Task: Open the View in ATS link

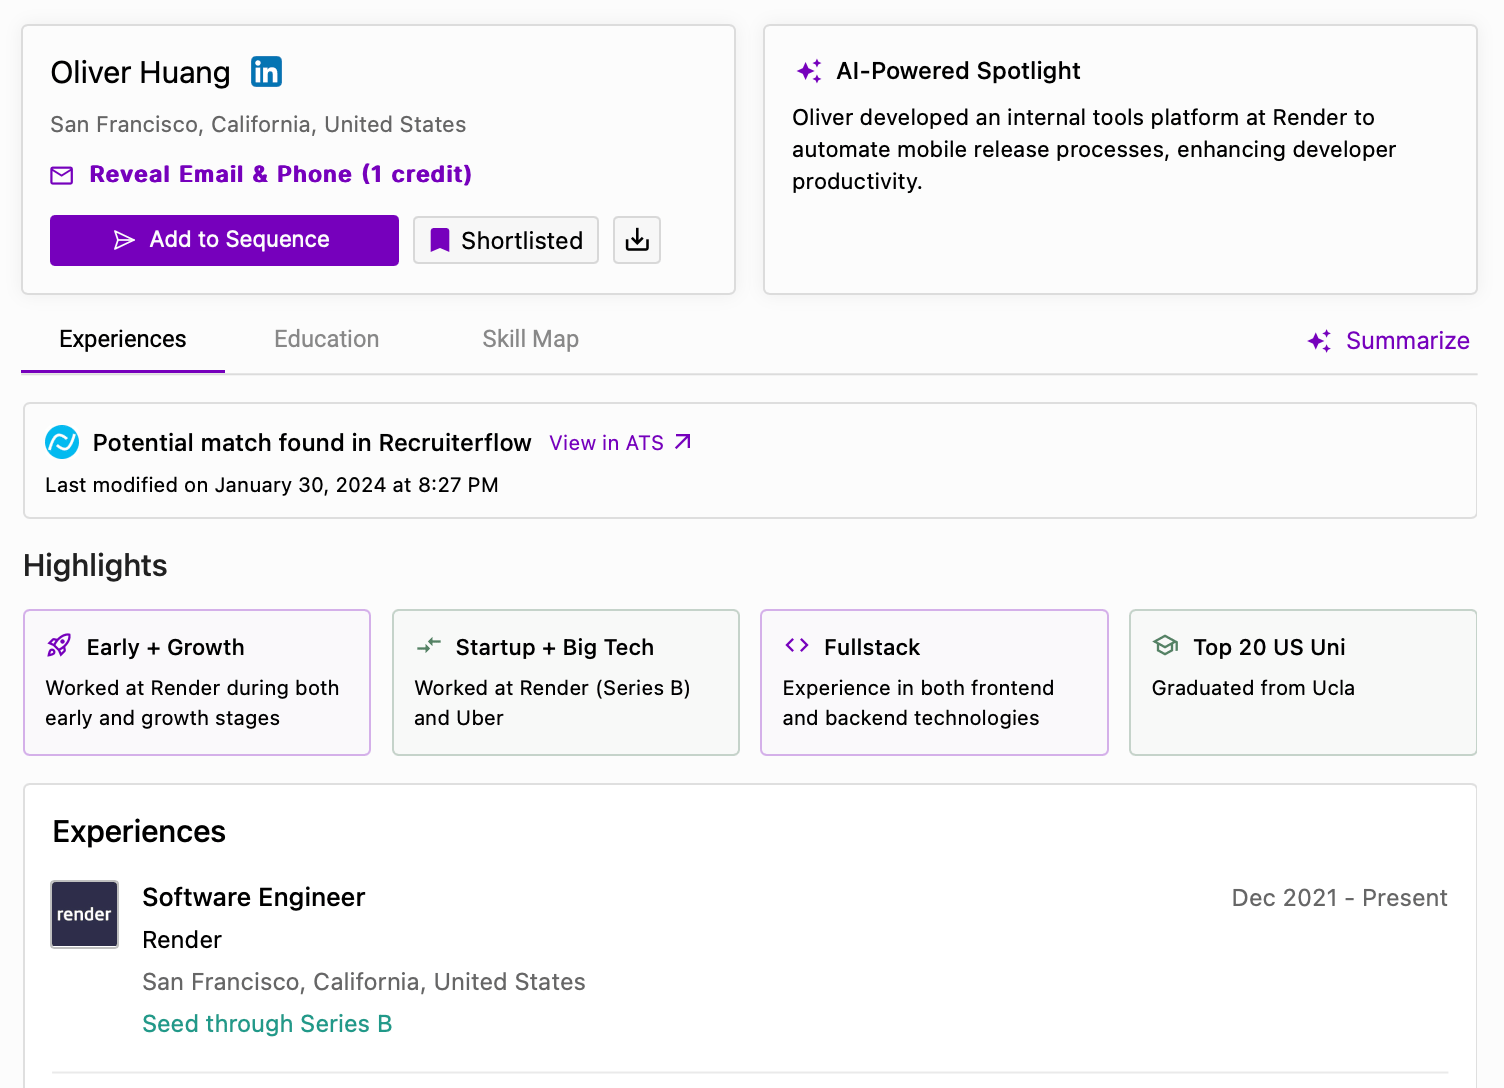Action: coord(620,443)
